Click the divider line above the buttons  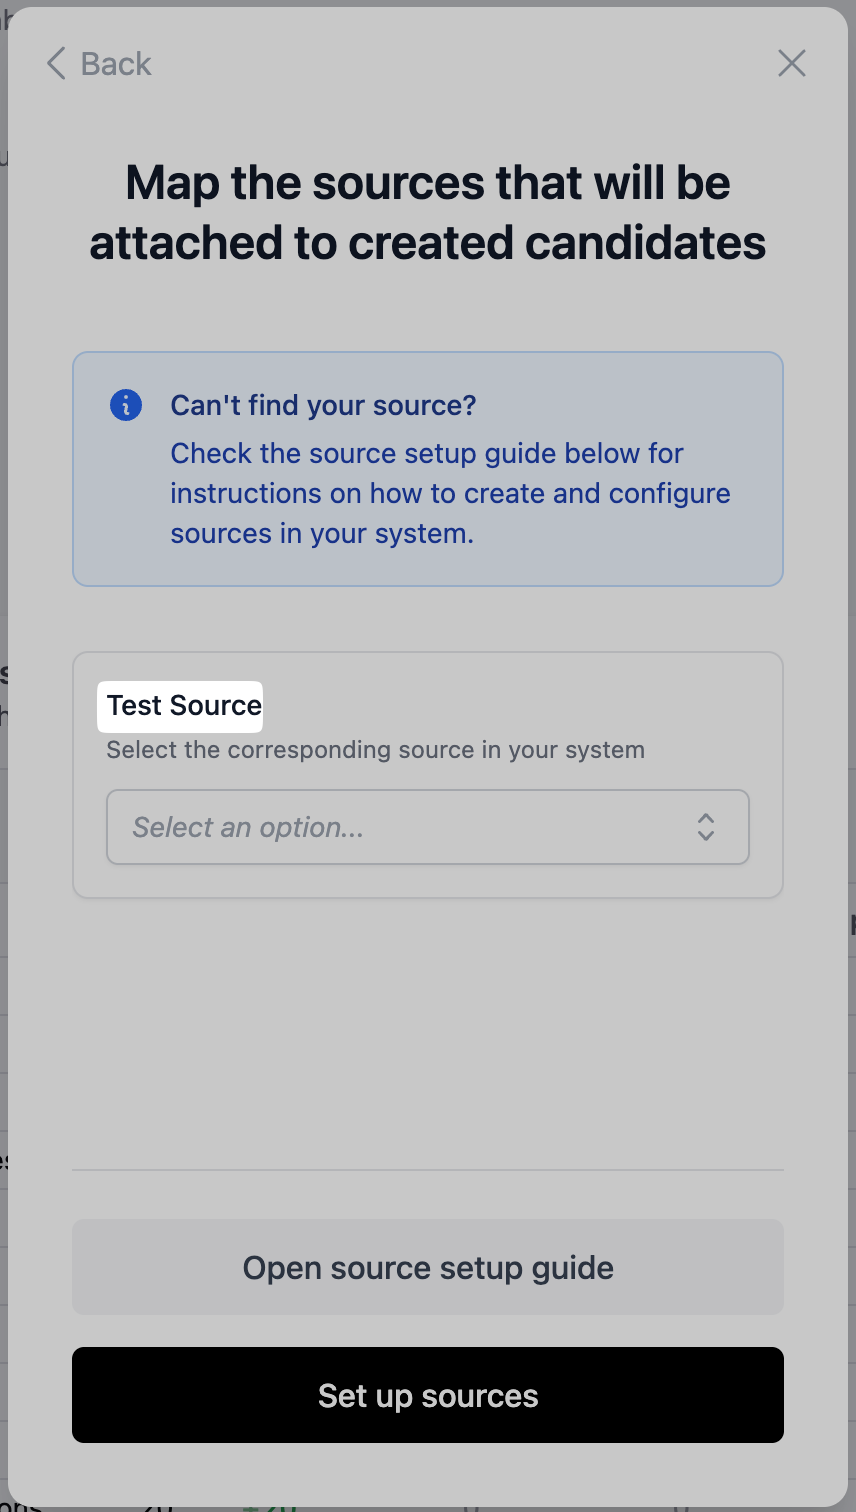428,1169
